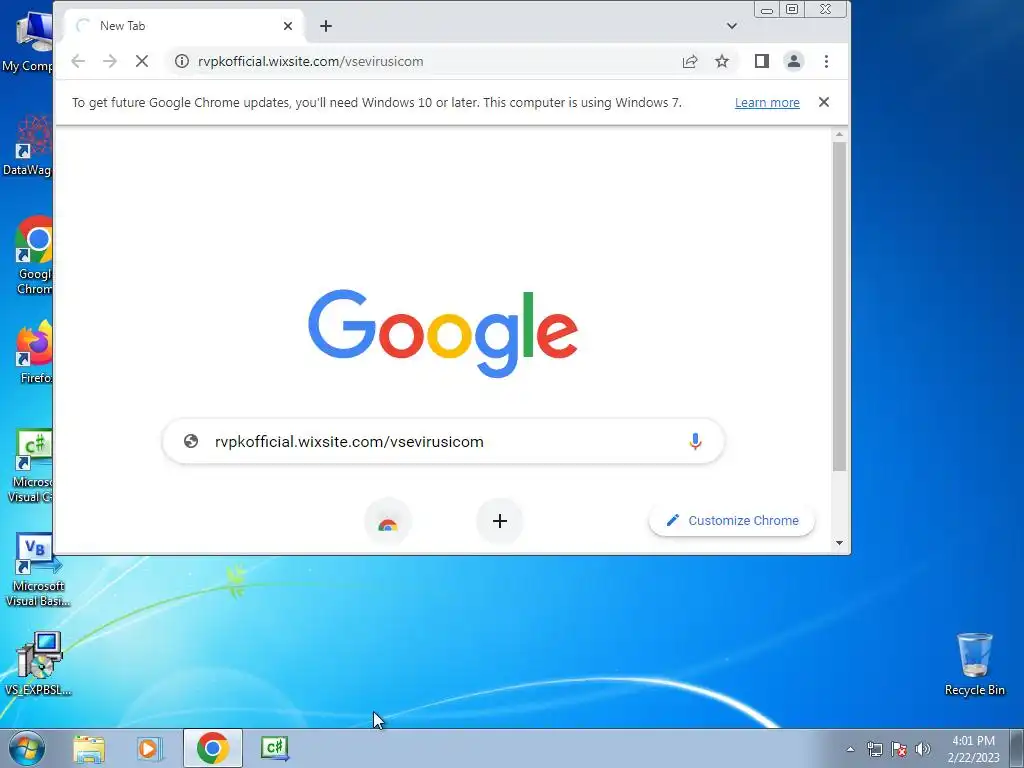The image size is (1024, 768).
Task: Click the globe icon in search box
Action: click(191, 441)
